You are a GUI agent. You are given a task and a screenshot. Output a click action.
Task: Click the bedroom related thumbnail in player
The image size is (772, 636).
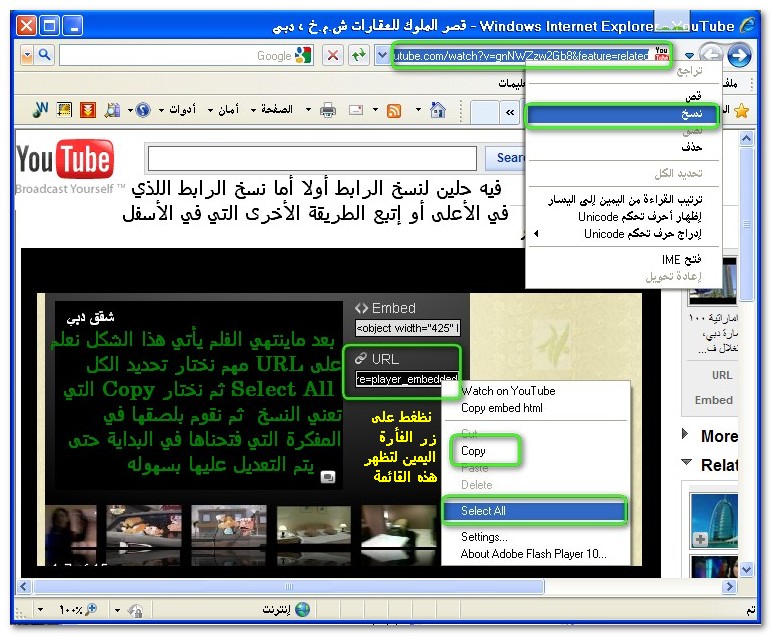click(314, 525)
